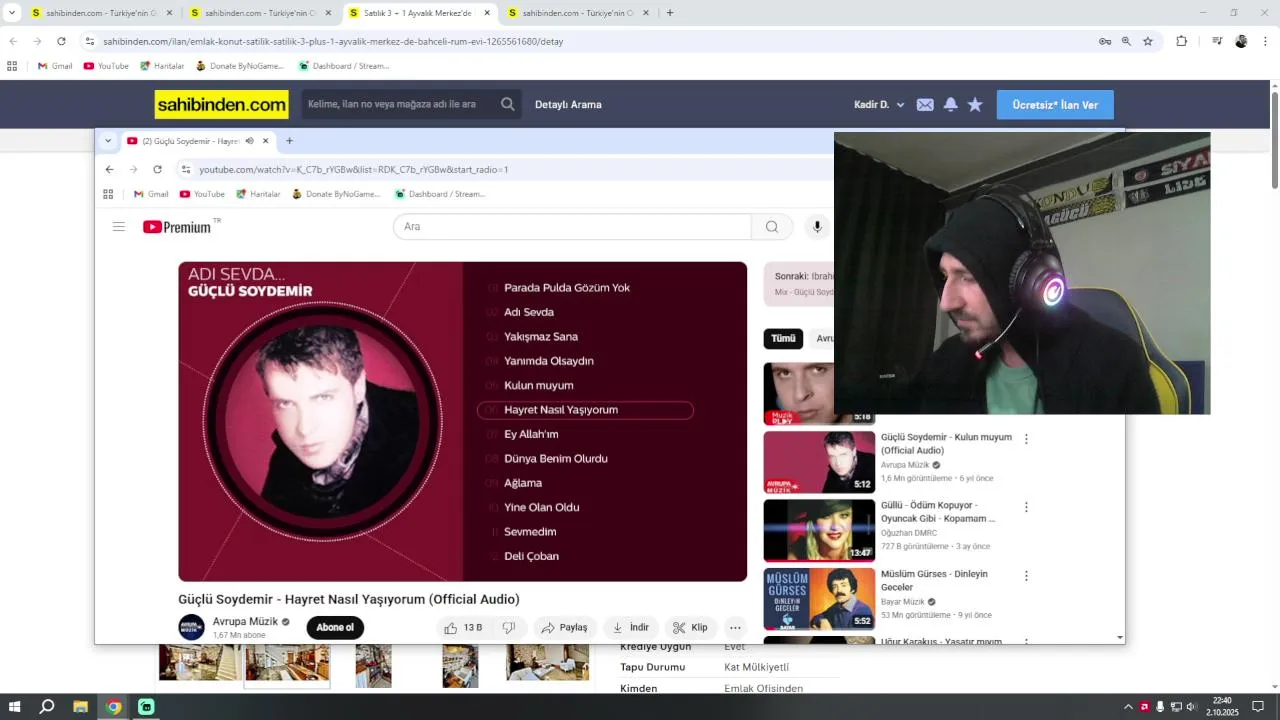1280x720 pixels.
Task: Reload the outer sahibinden browser page
Action: coord(61,41)
